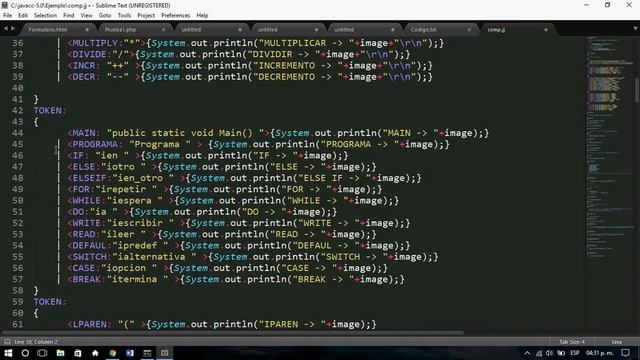Image resolution: width=640 pixels, height=360 pixels.
Task: Open Microsoft Store from the taskbar
Action: pyautogui.click(x=78, y=353)
